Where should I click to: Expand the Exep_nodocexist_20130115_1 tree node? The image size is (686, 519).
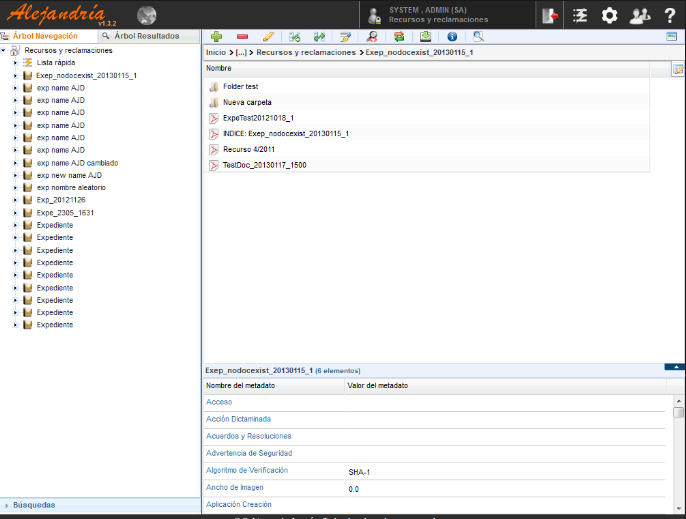coord(16,75)
